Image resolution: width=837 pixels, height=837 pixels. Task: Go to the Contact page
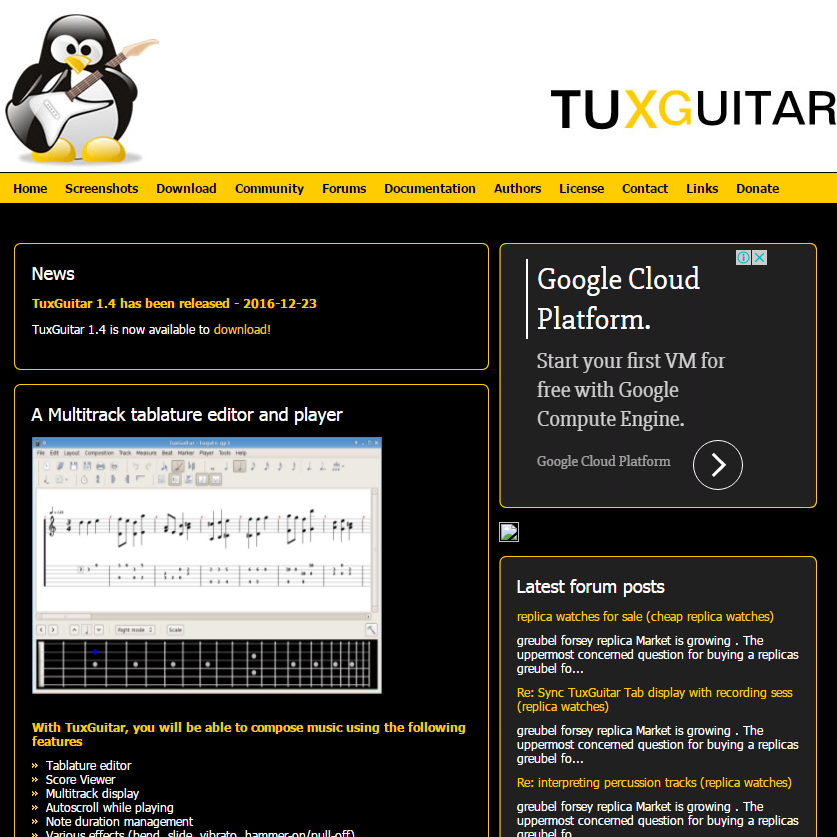(645, 188)
